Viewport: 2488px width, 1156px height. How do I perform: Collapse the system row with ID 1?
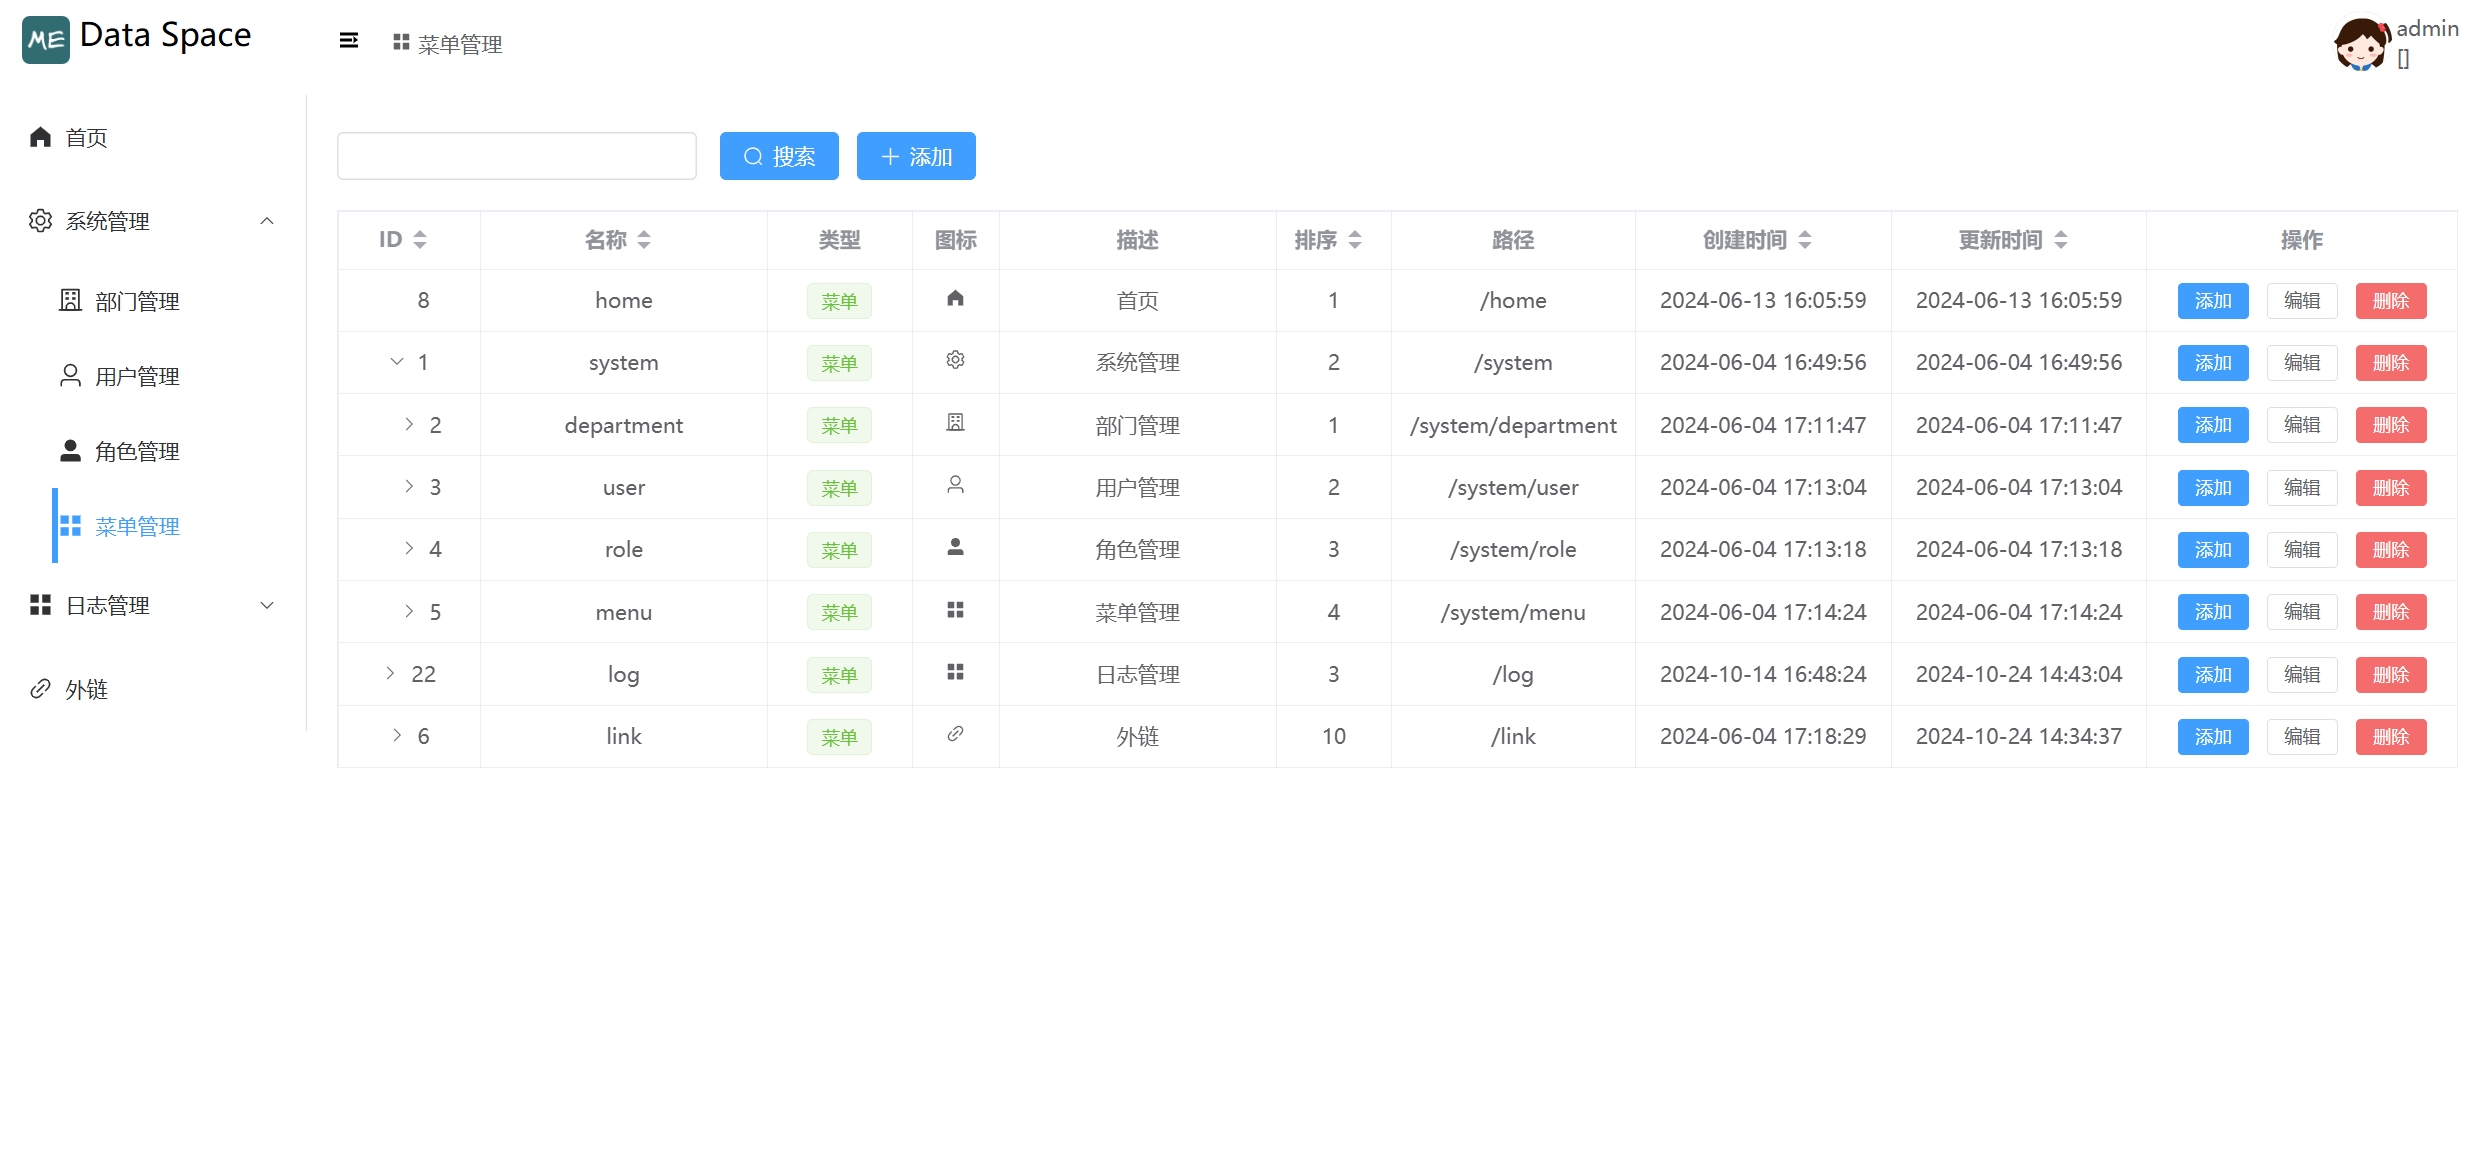(x=397, y=362)
